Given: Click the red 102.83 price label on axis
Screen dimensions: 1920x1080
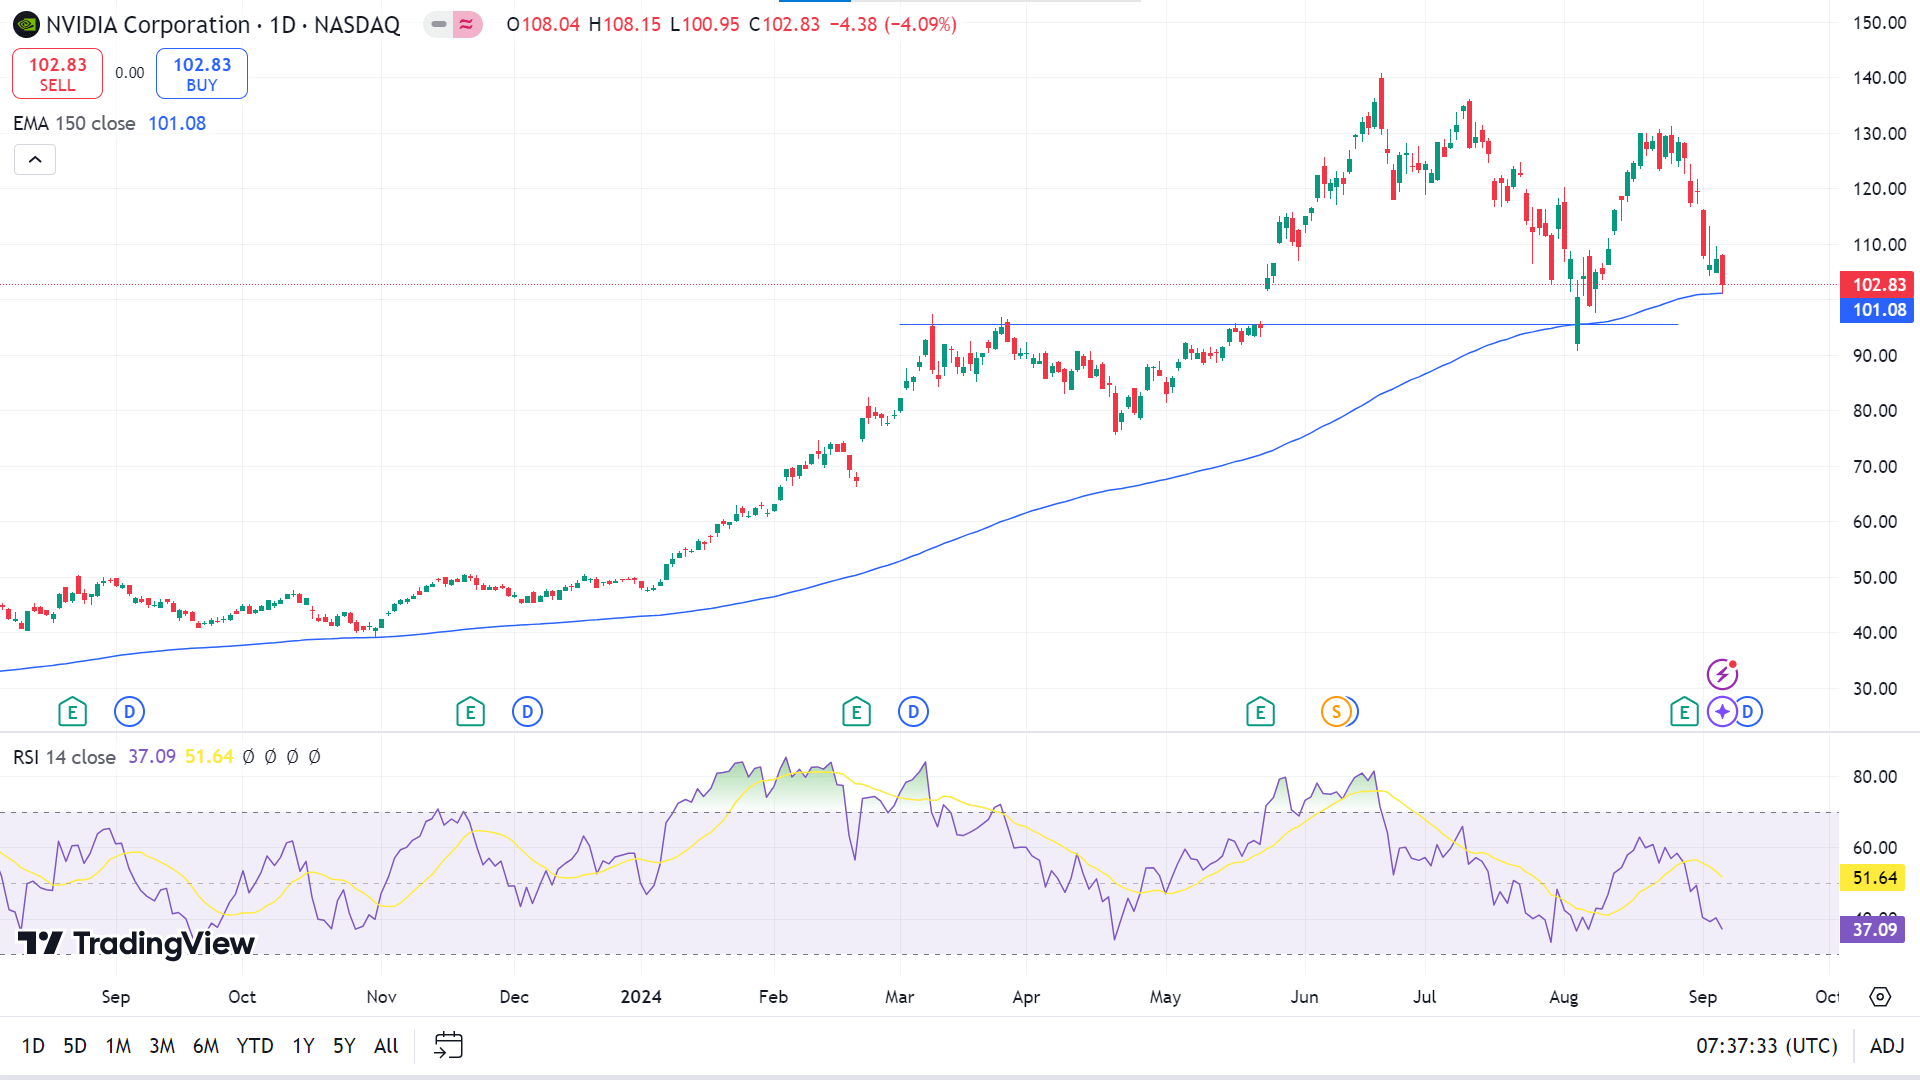Looking at the screenshot, I should 1878,285.
